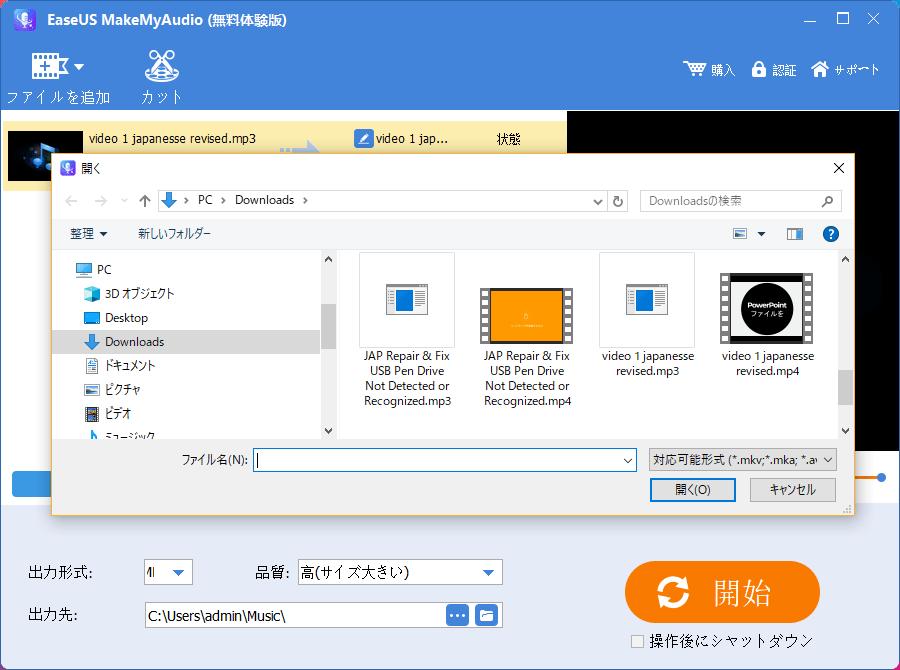This screenshot has width=900, height=670.
Task: Select the カット (Cut) scissors tool
Action: tap(161, 66)
